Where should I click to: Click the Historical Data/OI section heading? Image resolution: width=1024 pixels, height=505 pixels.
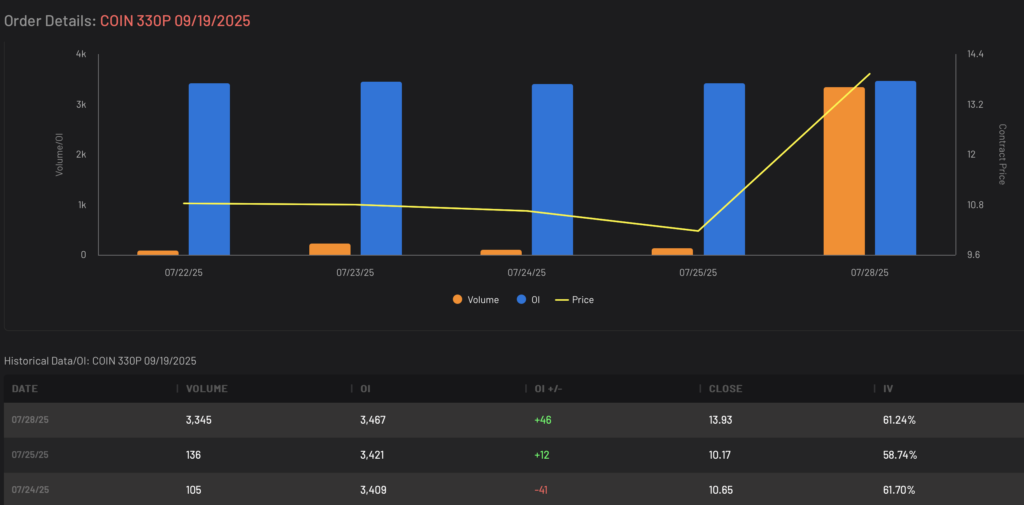100,361
